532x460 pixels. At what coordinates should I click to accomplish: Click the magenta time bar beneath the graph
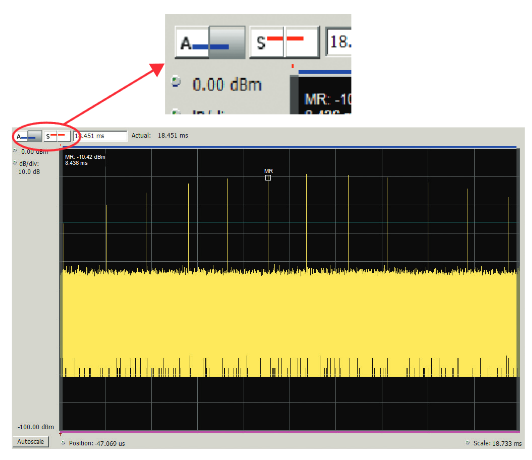pyautogui.click(x=290, y=432)
